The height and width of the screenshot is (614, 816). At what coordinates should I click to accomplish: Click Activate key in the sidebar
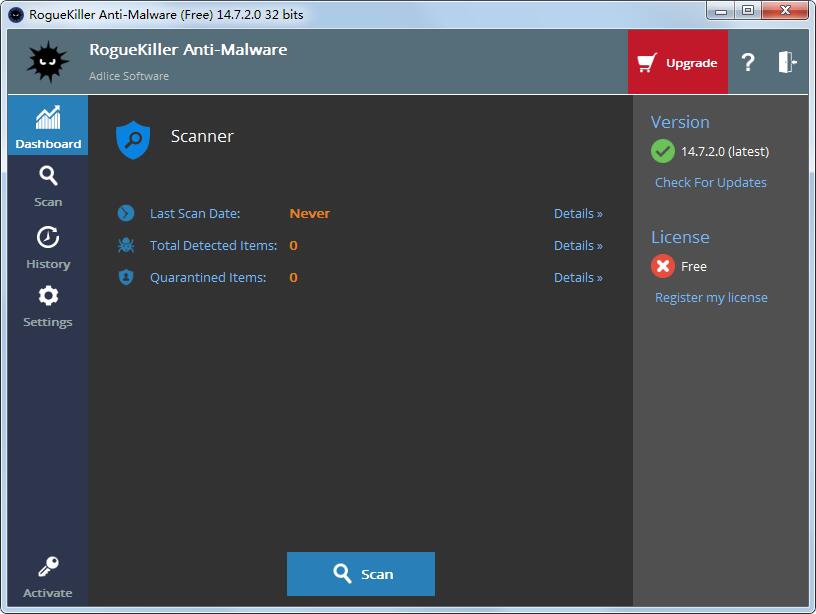pyautogui.click(x=48, y=577)
